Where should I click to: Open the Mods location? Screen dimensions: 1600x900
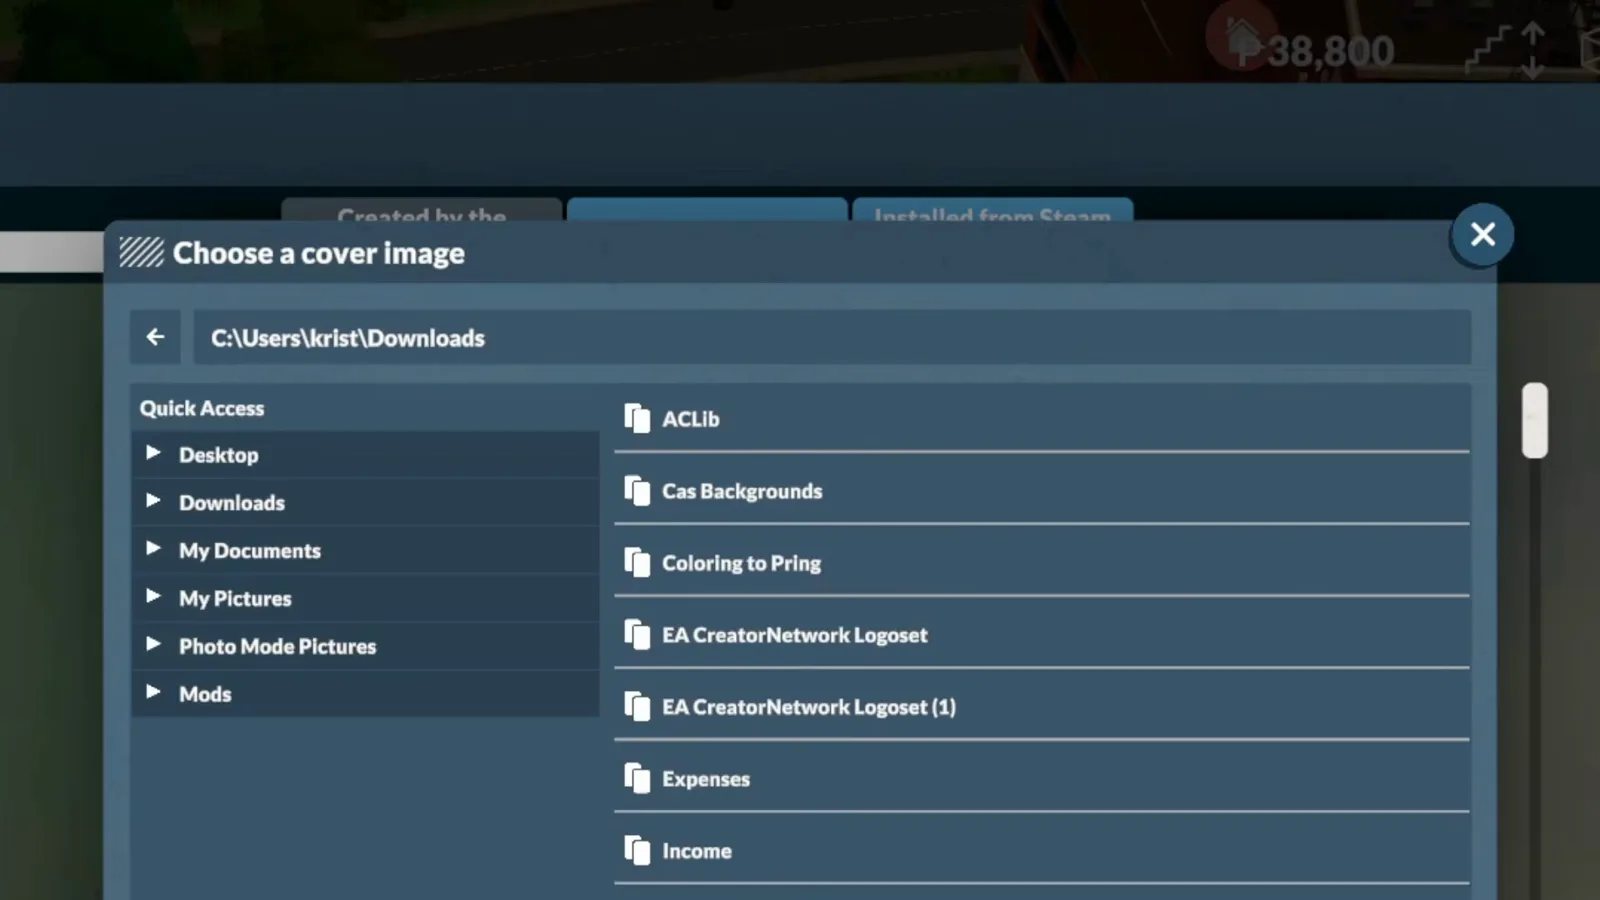tap(205, 694)
